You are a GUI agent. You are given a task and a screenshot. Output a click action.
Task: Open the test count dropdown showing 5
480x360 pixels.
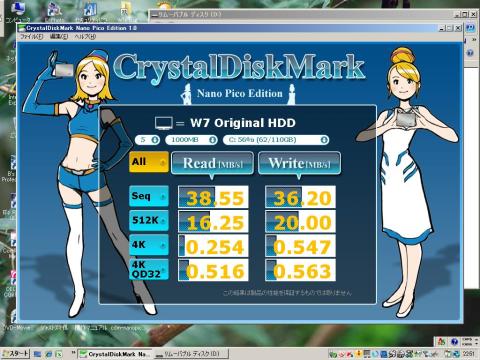tap(147, 140)
